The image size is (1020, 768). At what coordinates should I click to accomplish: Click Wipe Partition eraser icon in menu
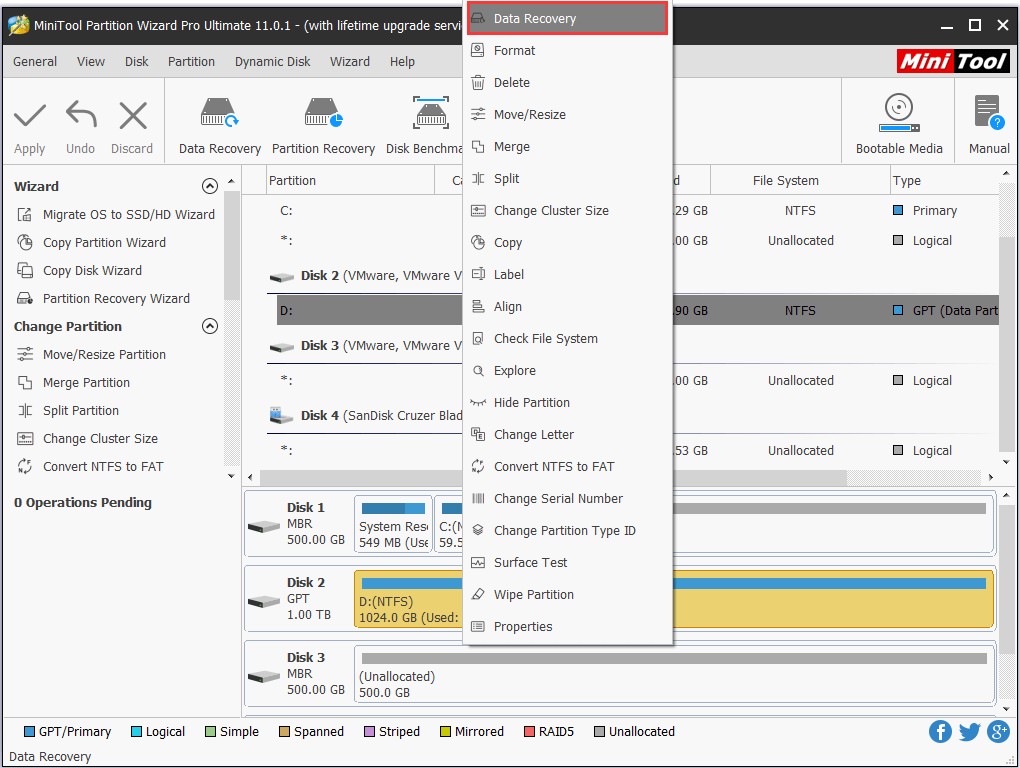coord(478,594)
